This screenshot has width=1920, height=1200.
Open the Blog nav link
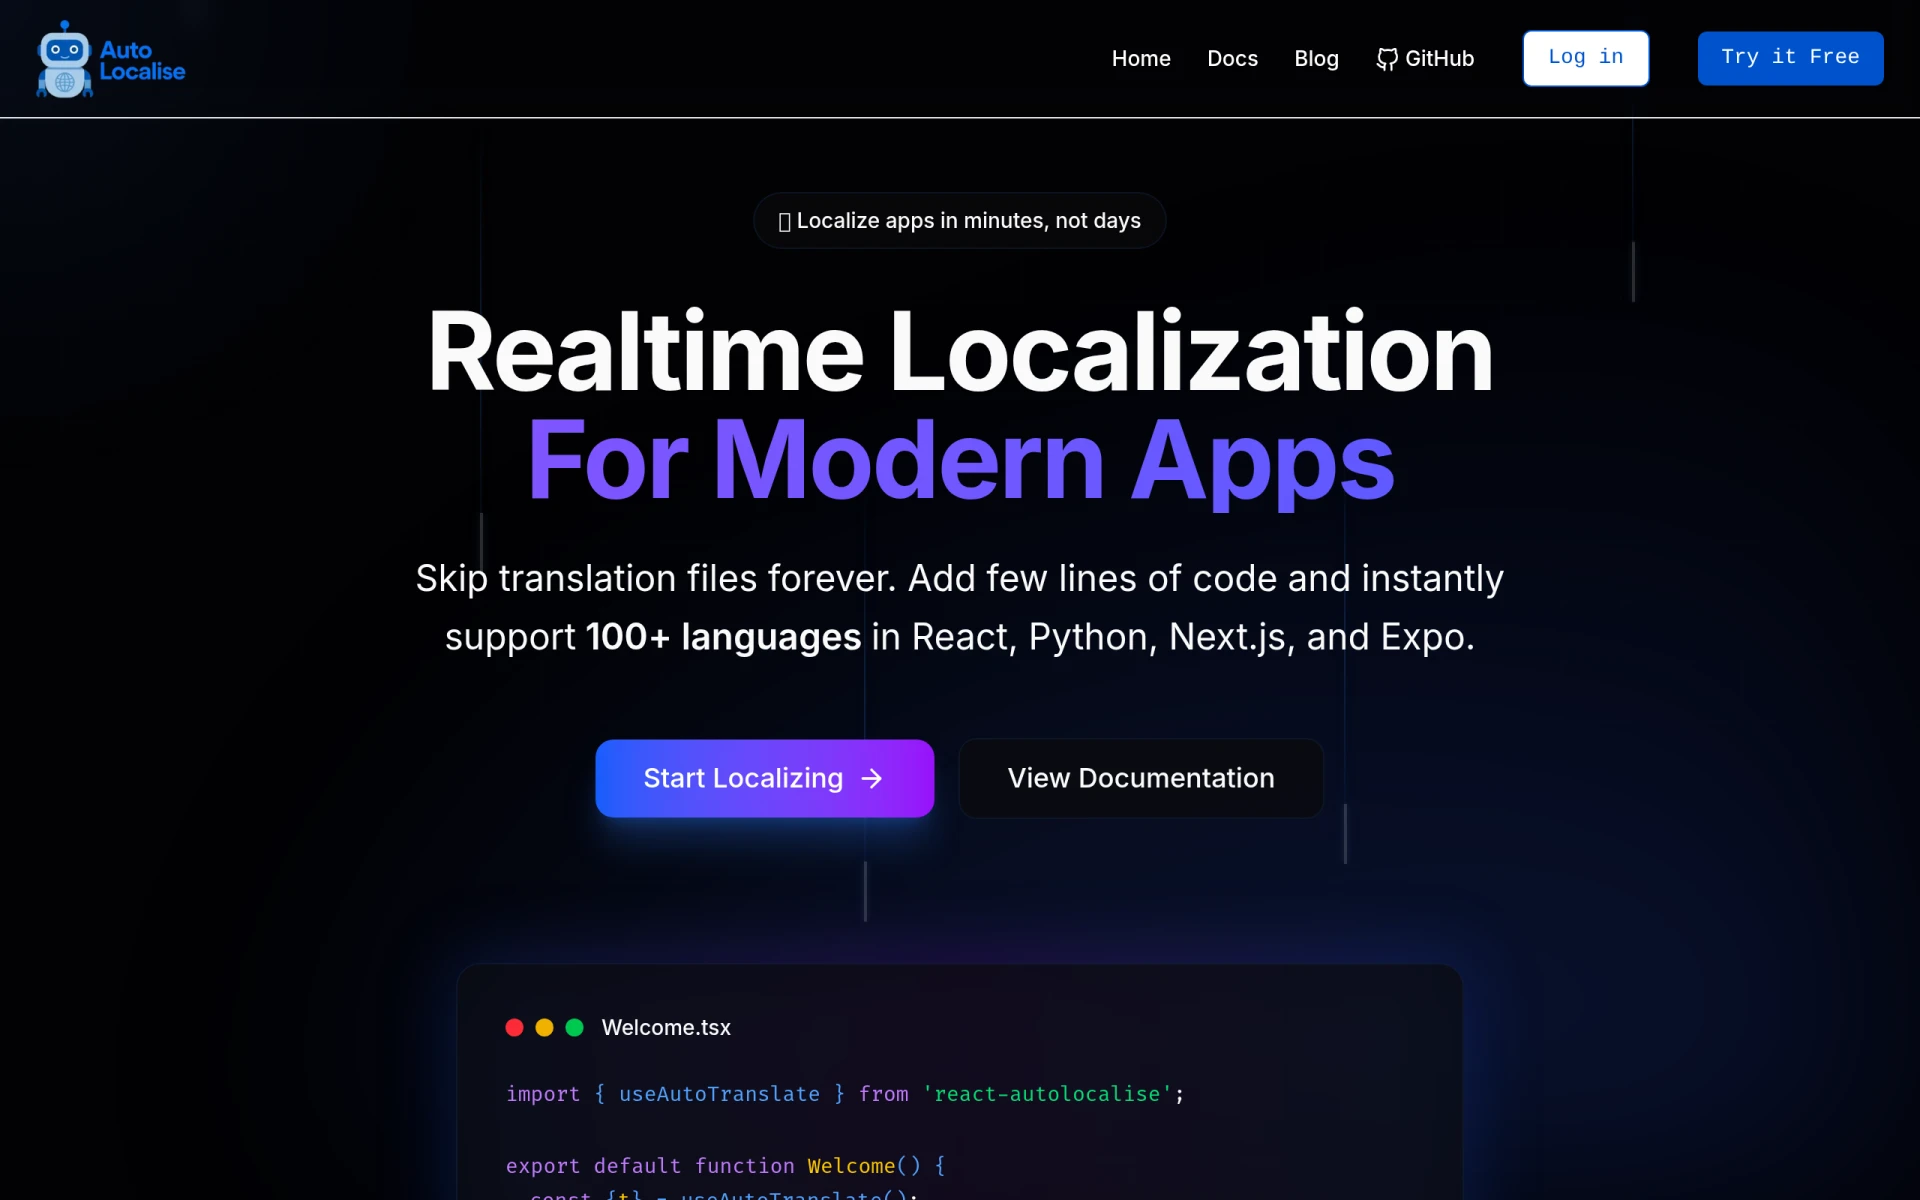click(x=1316, y=59)
